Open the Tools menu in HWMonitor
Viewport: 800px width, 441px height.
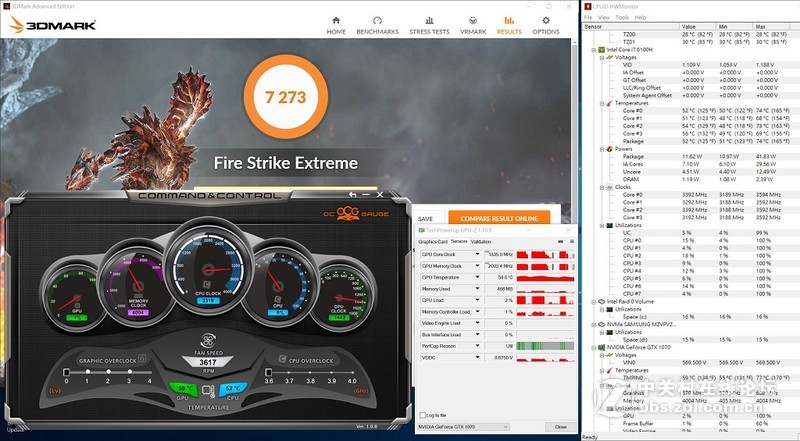pyautogui.click(x=622, y=17)
